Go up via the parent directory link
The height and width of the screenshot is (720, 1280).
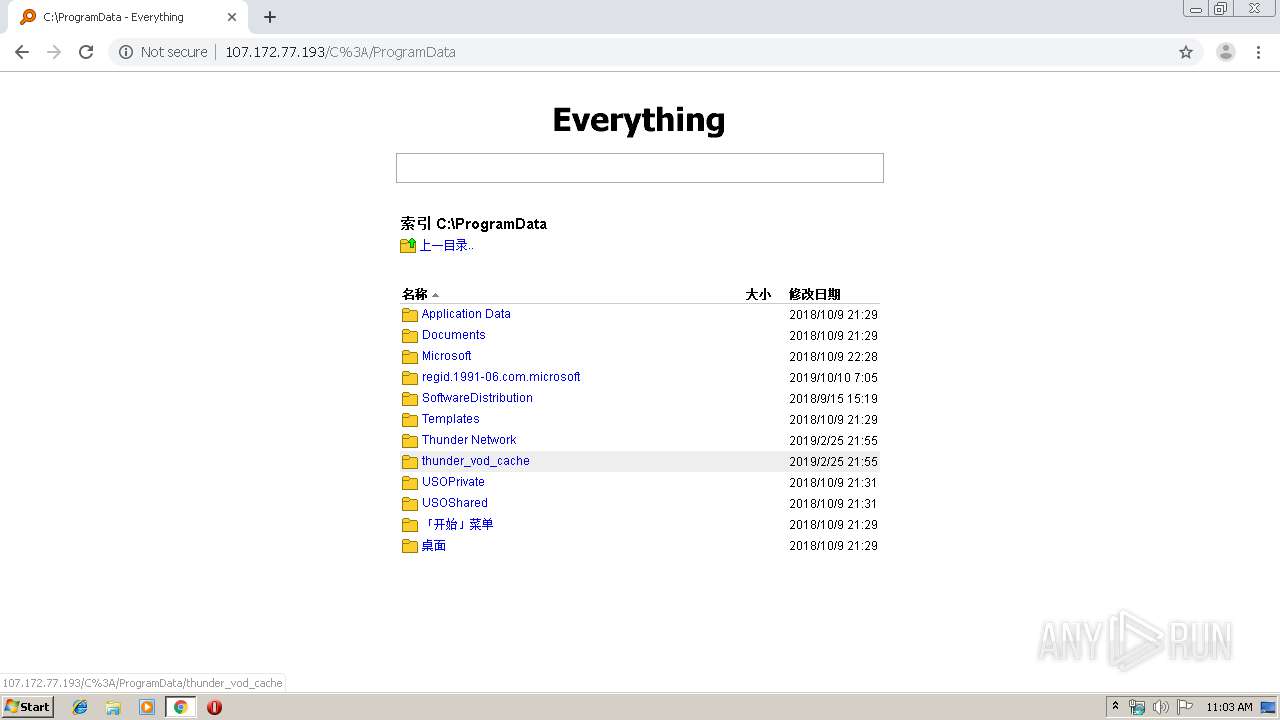tap(446, 245)
